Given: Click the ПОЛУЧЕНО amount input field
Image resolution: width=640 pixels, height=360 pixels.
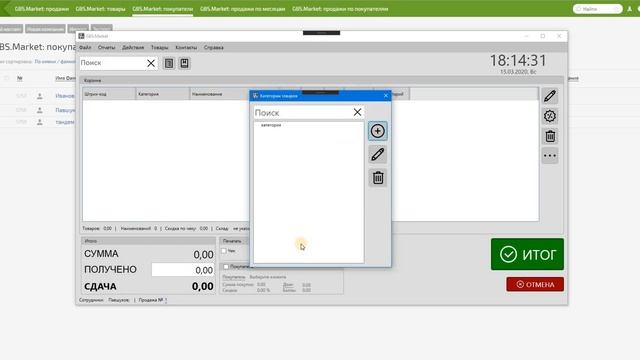Looking at the screenshot, I should point(183,270).
